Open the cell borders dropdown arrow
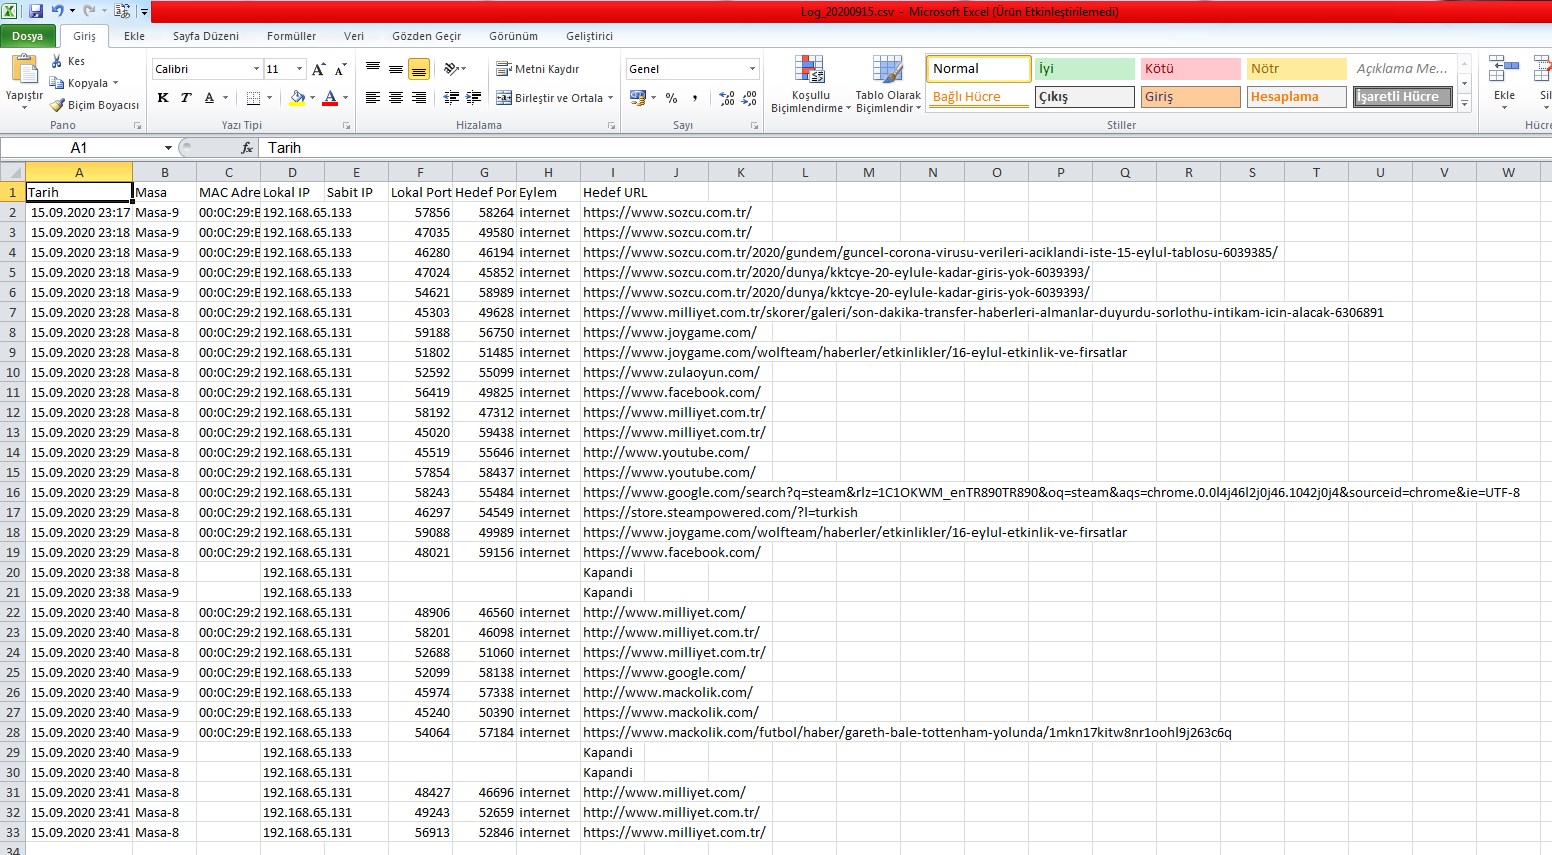 tap(270, 98)
